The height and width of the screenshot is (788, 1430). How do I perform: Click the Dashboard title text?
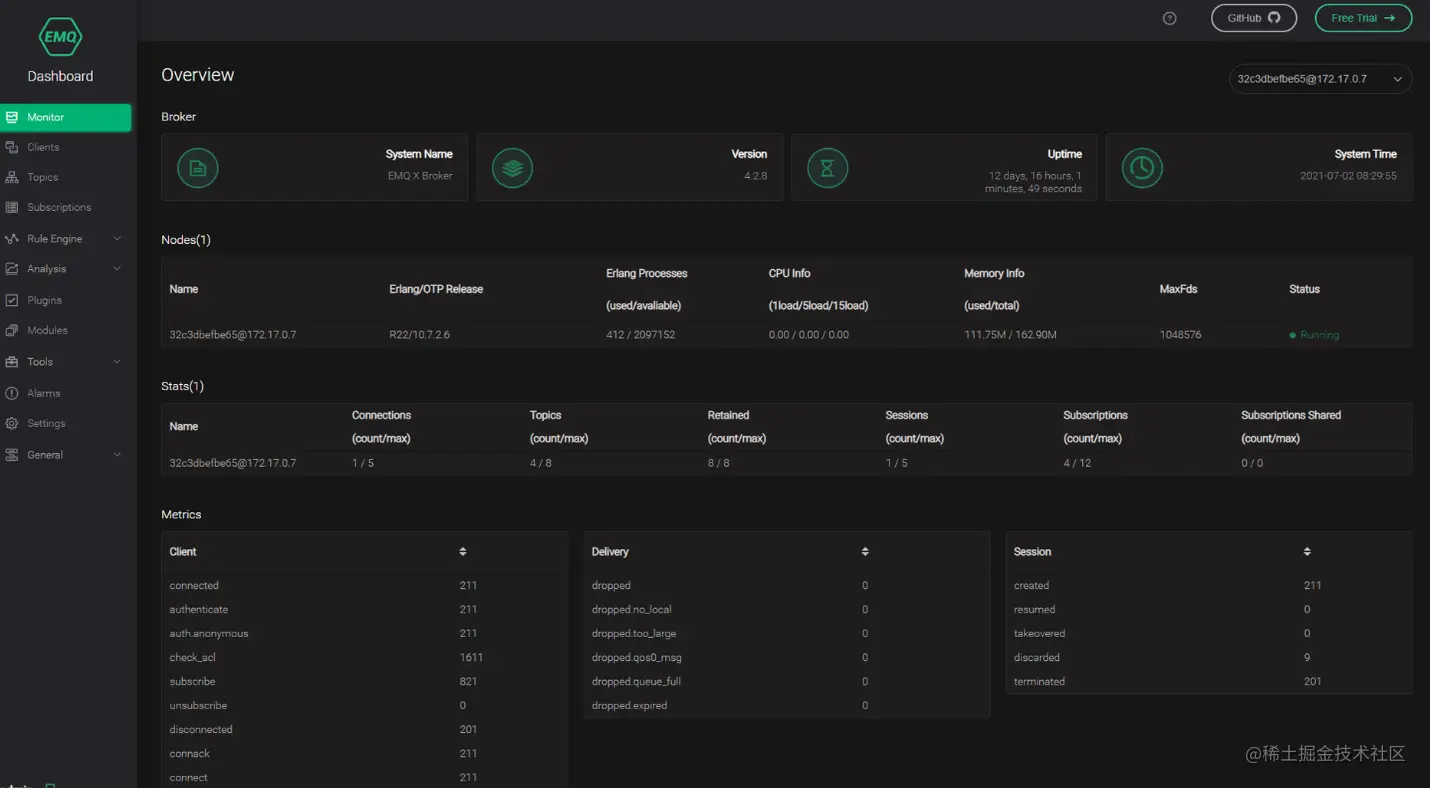point(60,76)
